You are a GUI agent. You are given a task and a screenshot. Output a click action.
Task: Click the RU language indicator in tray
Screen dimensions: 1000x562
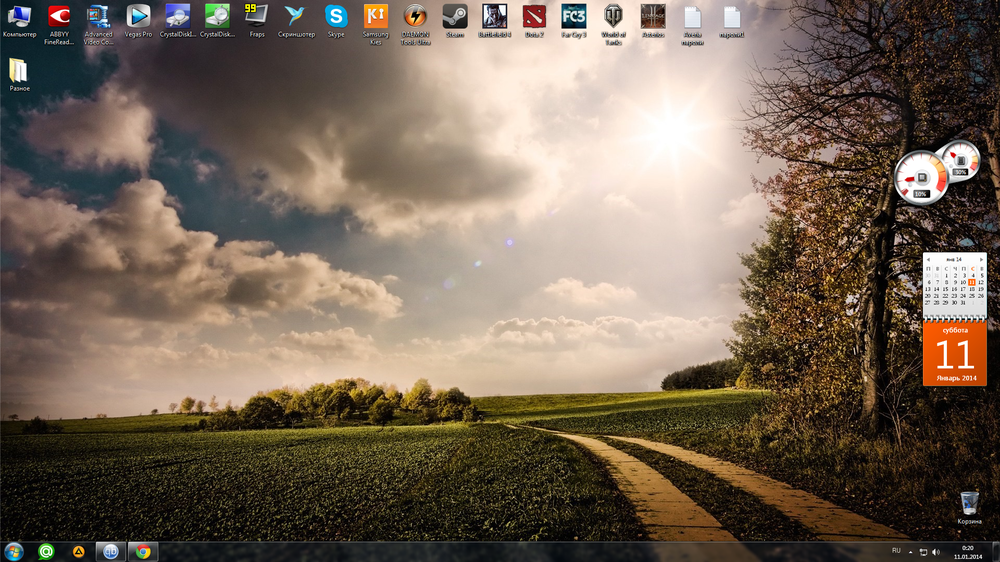click(x=896, y=551)
